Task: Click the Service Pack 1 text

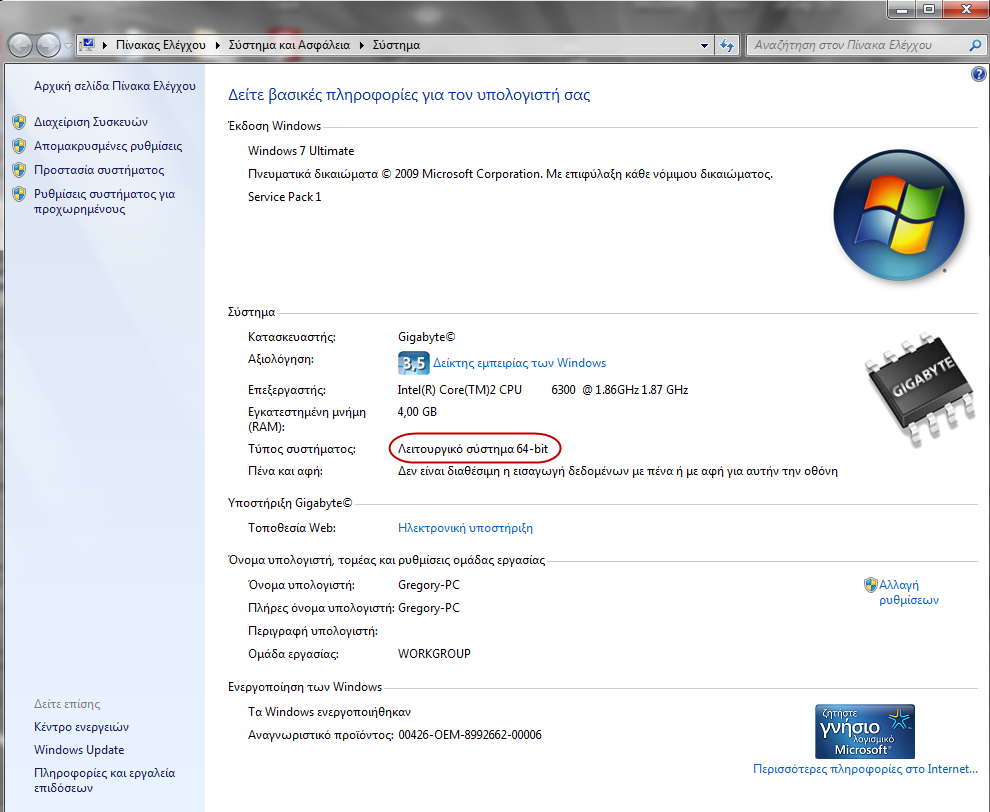Action: tap(284, 197)
